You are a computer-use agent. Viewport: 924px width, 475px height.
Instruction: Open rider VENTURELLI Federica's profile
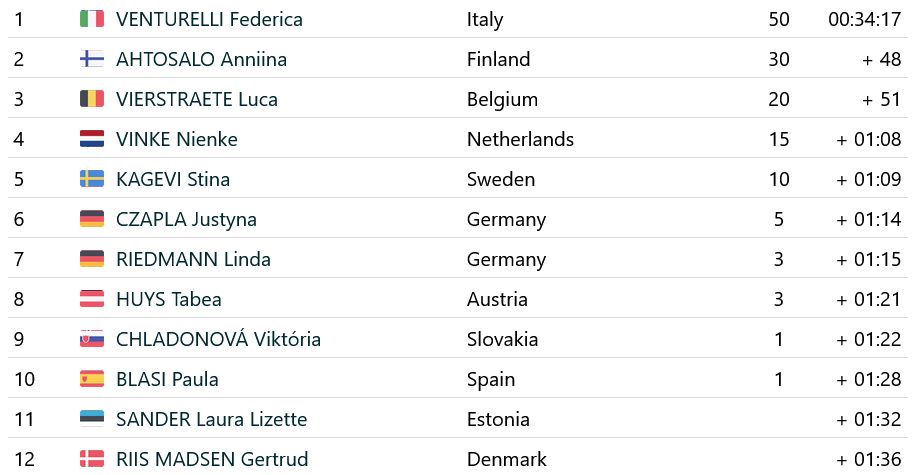[209, 19]
